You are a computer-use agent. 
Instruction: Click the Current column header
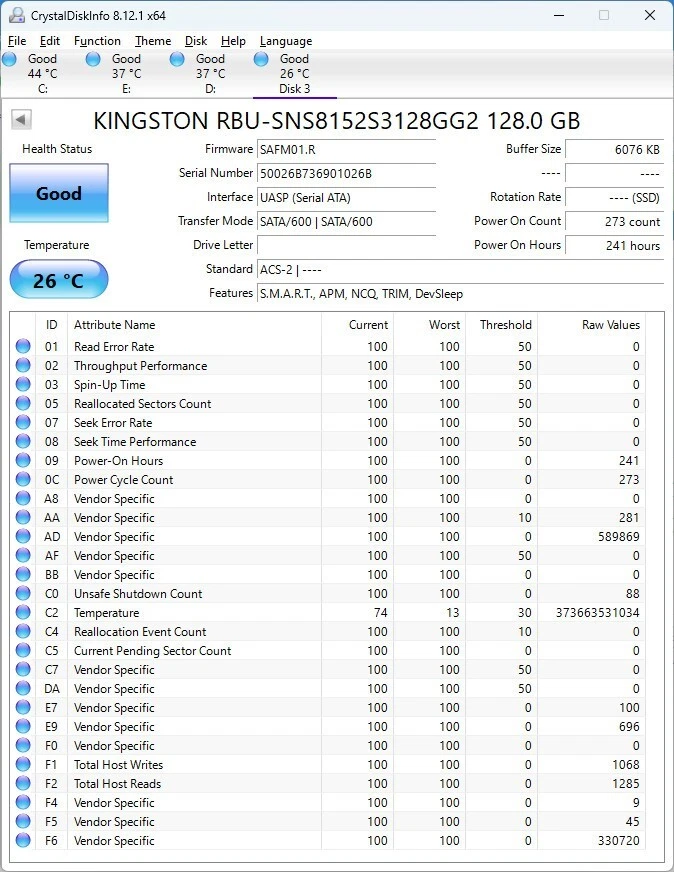point(357,325)
